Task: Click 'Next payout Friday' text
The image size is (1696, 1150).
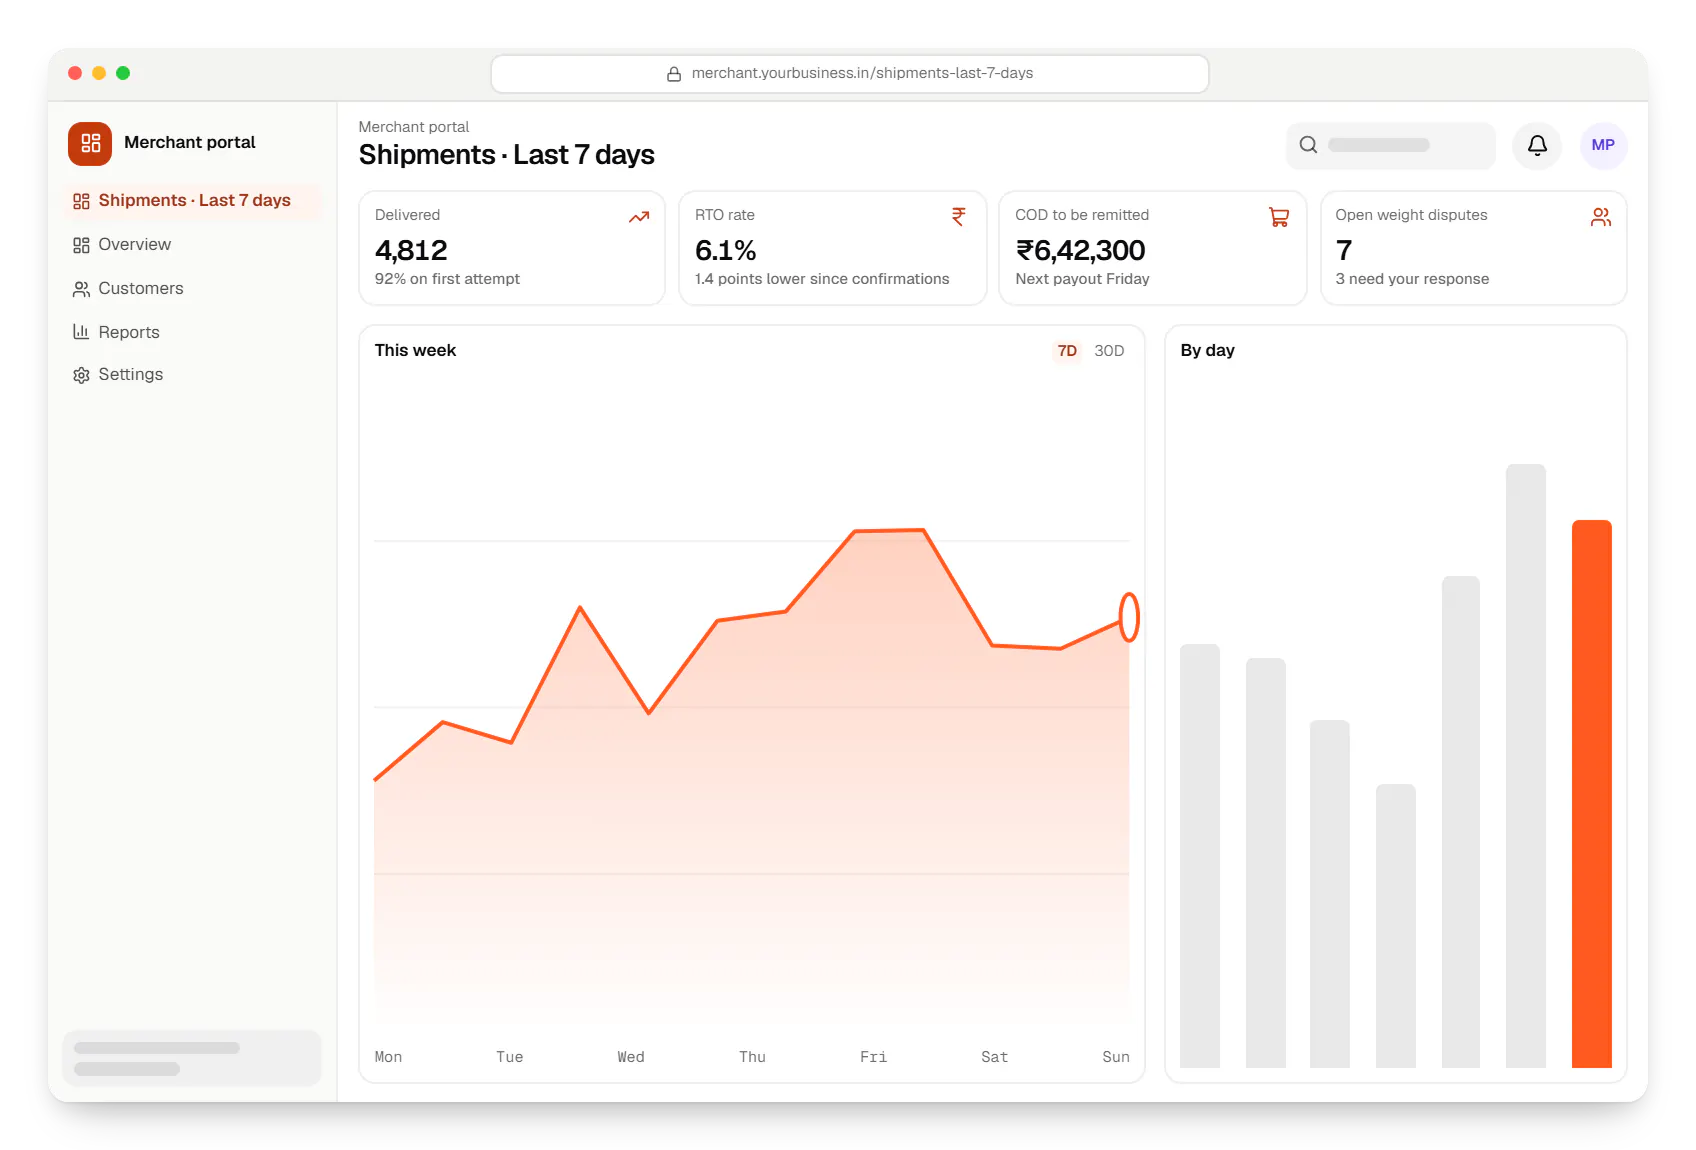Action: coord(1082,280)
